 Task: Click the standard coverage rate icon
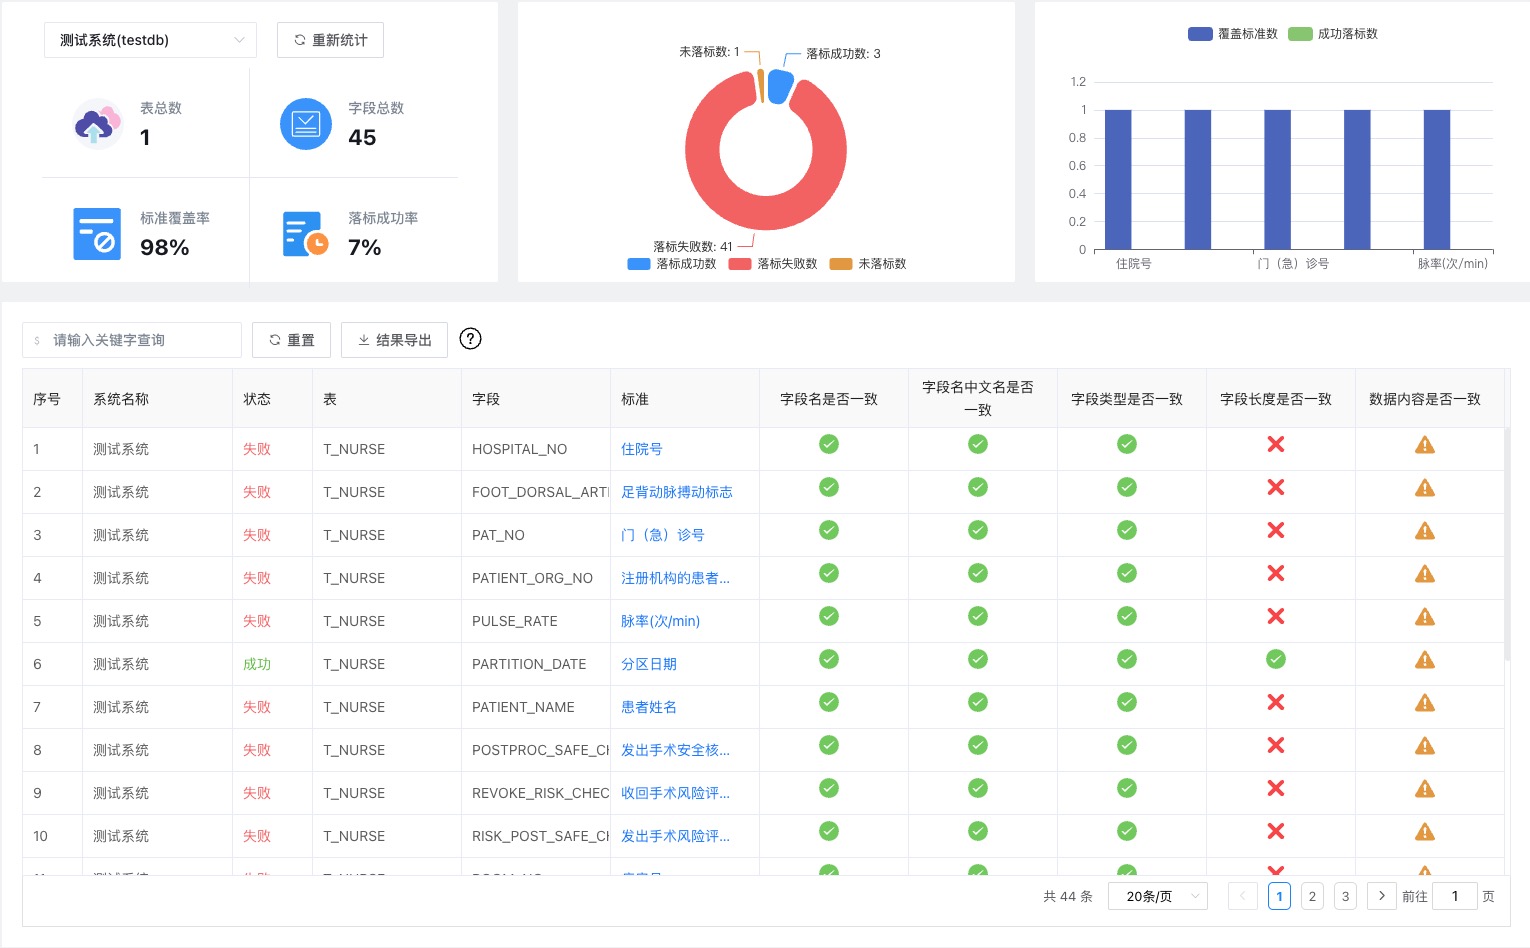97,234
